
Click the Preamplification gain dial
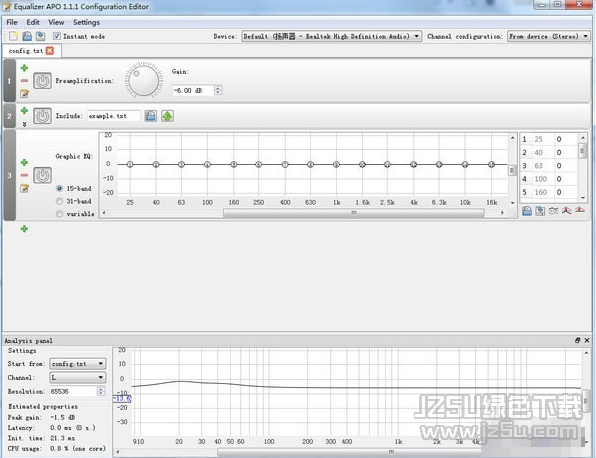pyautogui.click(x=144, y=81)
